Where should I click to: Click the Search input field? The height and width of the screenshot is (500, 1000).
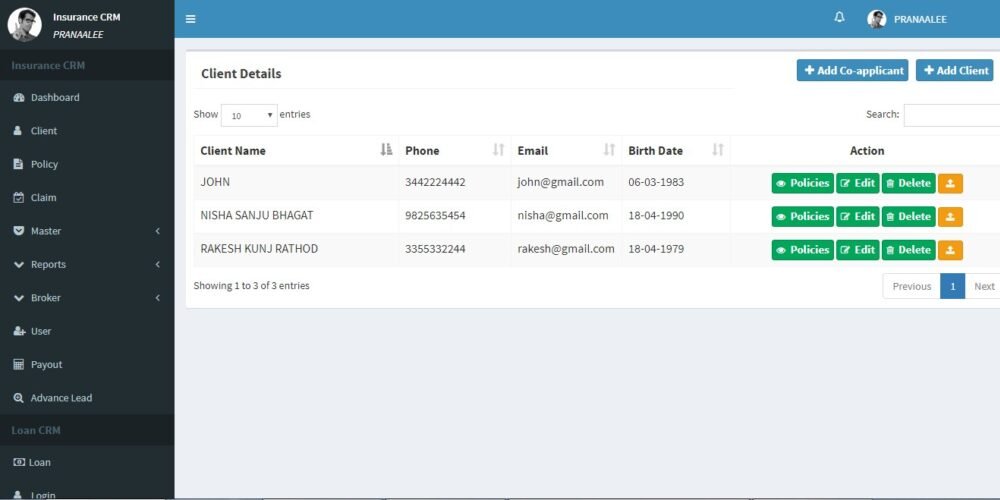(951, 115)
